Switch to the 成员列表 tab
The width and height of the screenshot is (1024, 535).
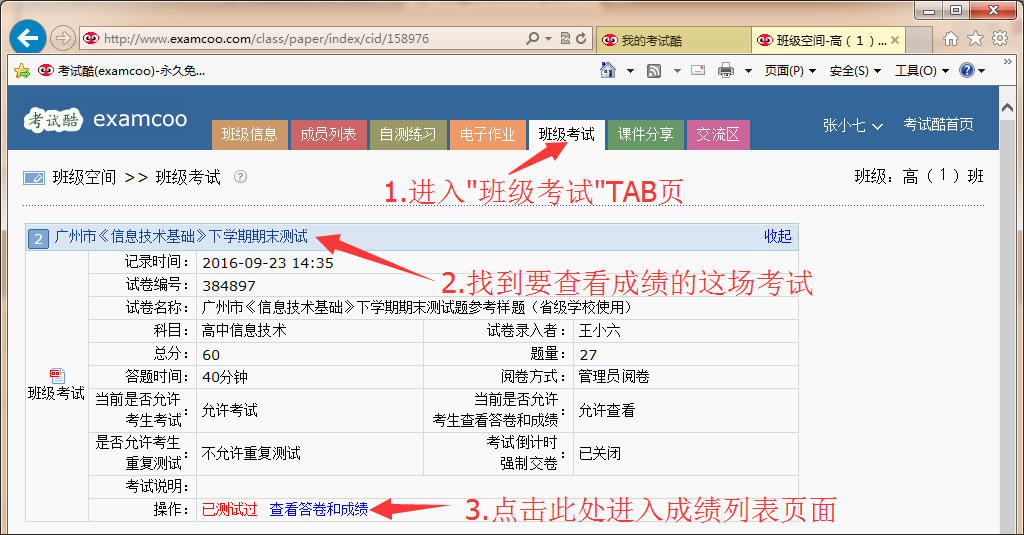point(328,134)
